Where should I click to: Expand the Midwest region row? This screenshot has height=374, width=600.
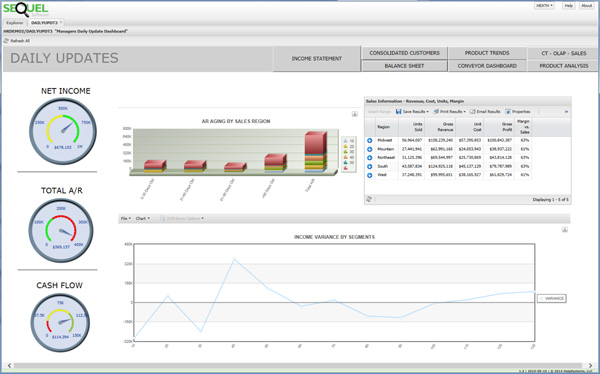pyautogui.click(x=370, y=140)
